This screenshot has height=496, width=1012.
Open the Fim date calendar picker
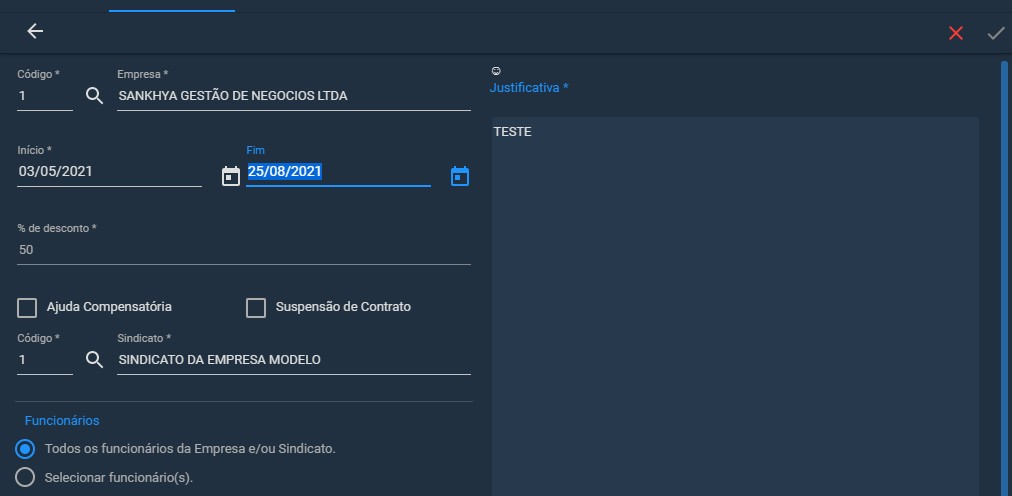click(460, 175)
